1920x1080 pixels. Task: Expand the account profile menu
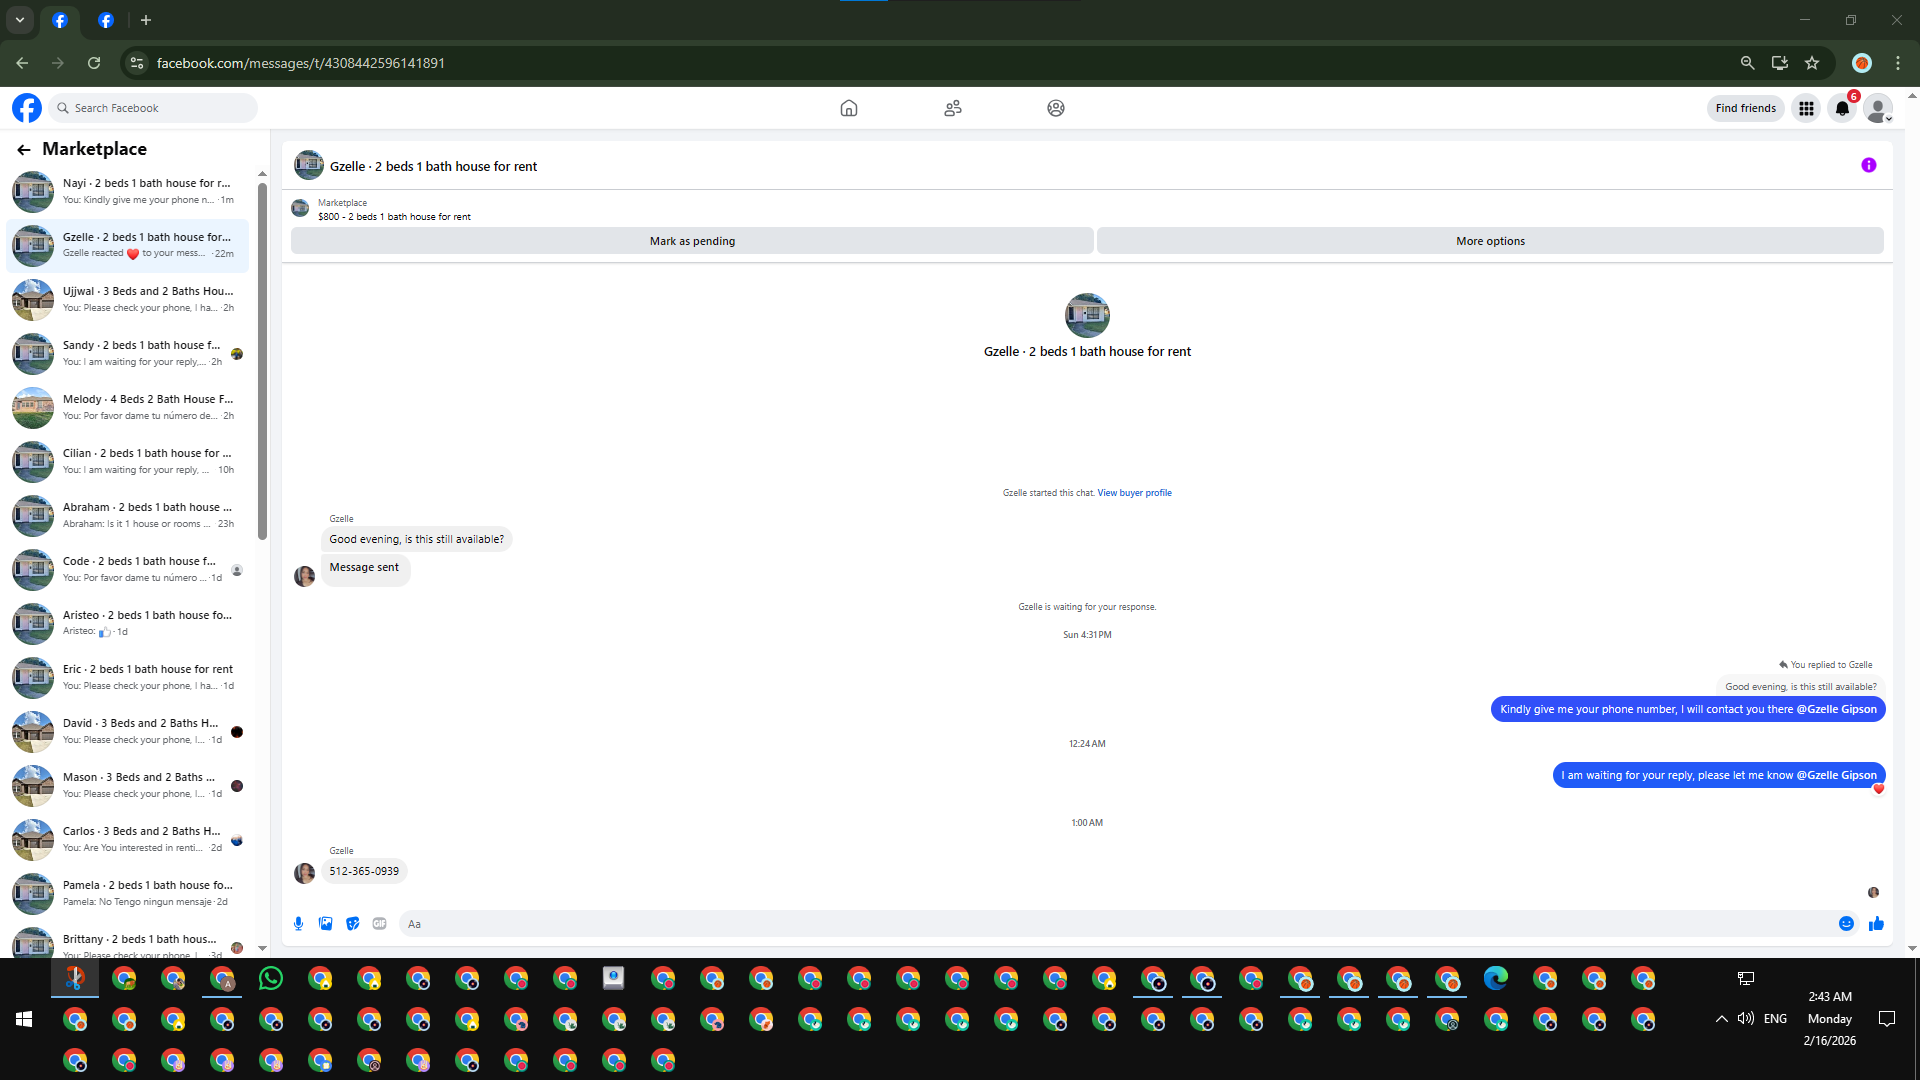pos(1878,108)
